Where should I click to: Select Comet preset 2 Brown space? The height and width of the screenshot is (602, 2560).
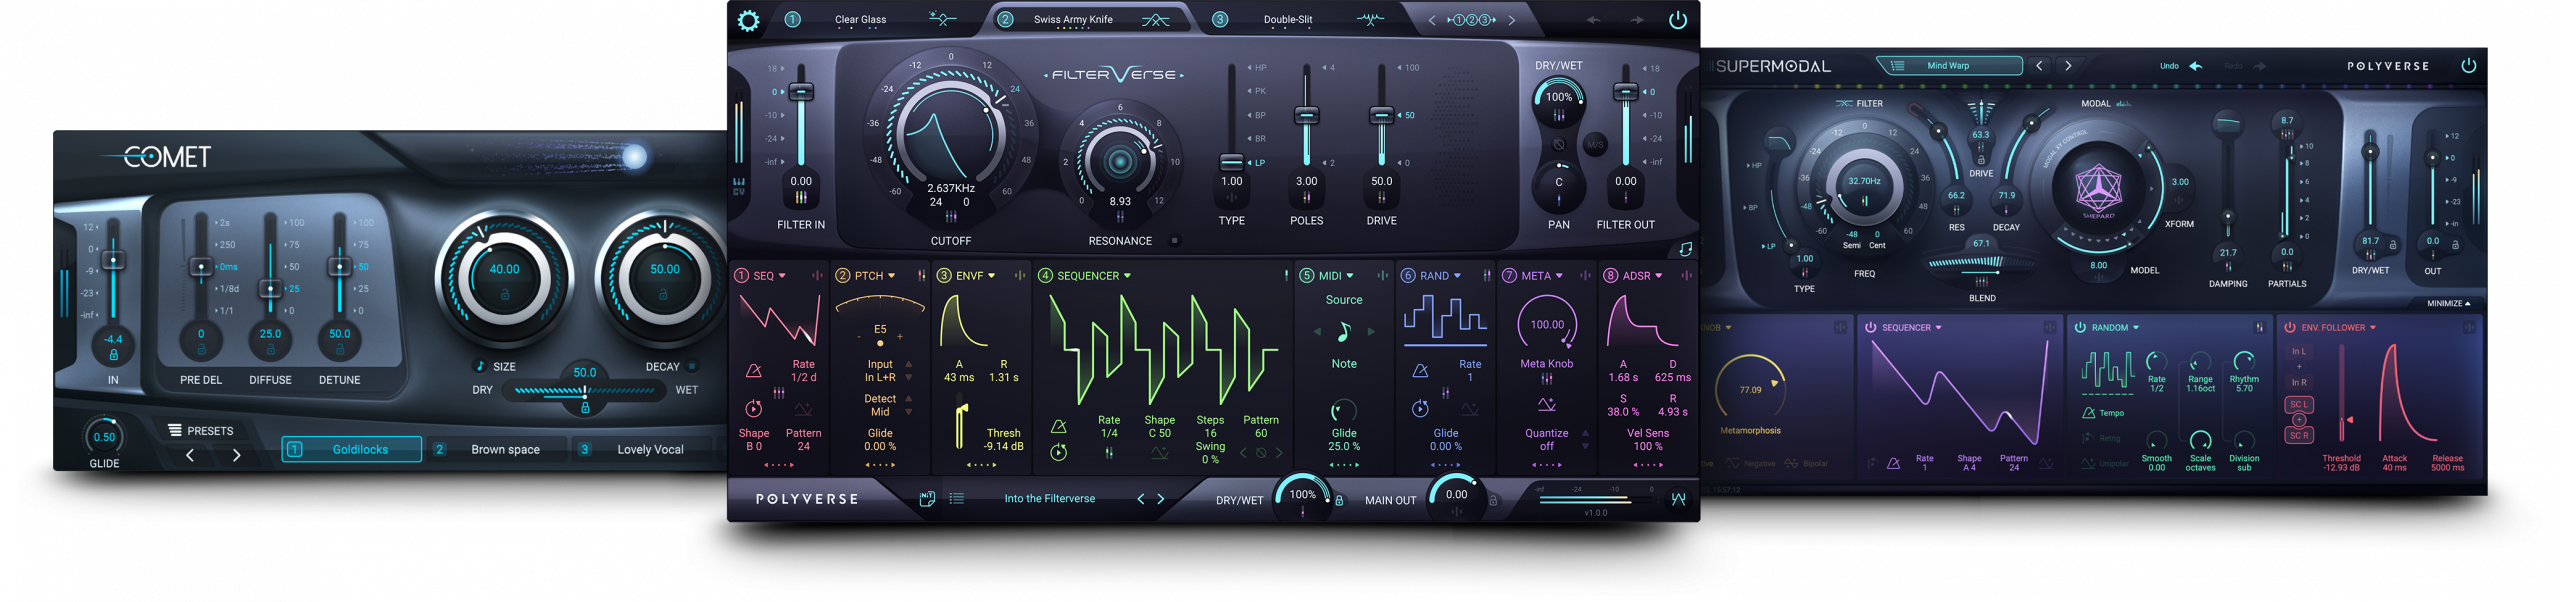[x=496, y=450]
